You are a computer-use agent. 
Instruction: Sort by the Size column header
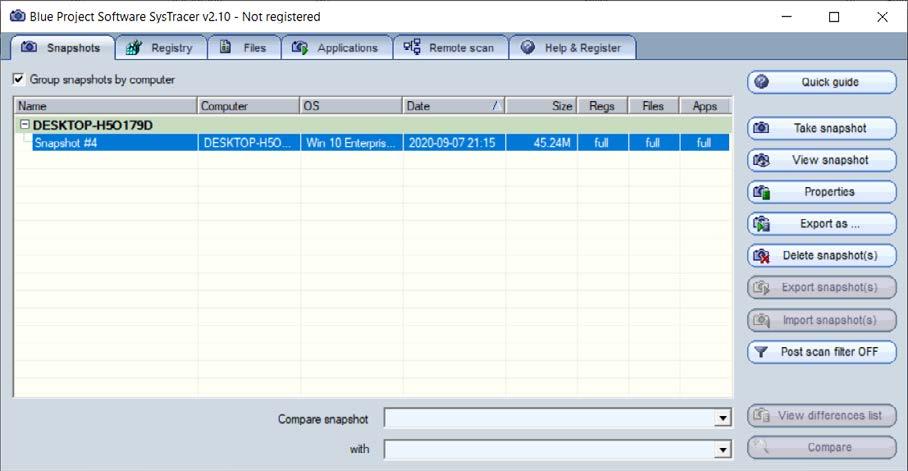[x=541, y=106]
